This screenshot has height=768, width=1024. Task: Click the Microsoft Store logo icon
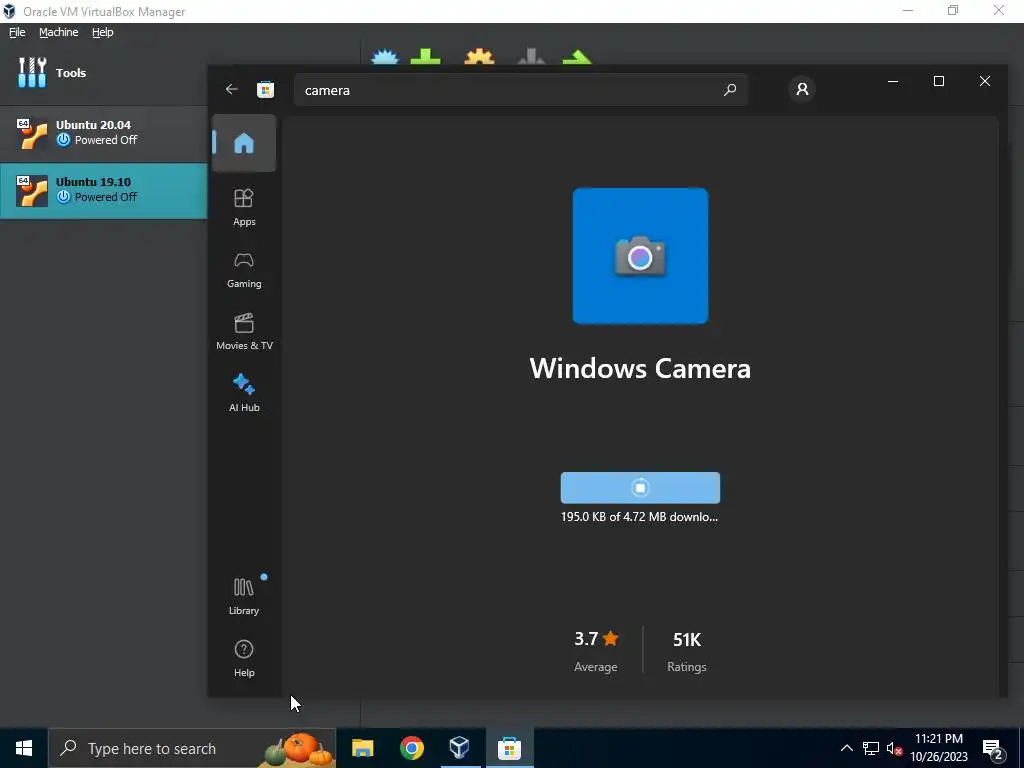coord(265,89)
